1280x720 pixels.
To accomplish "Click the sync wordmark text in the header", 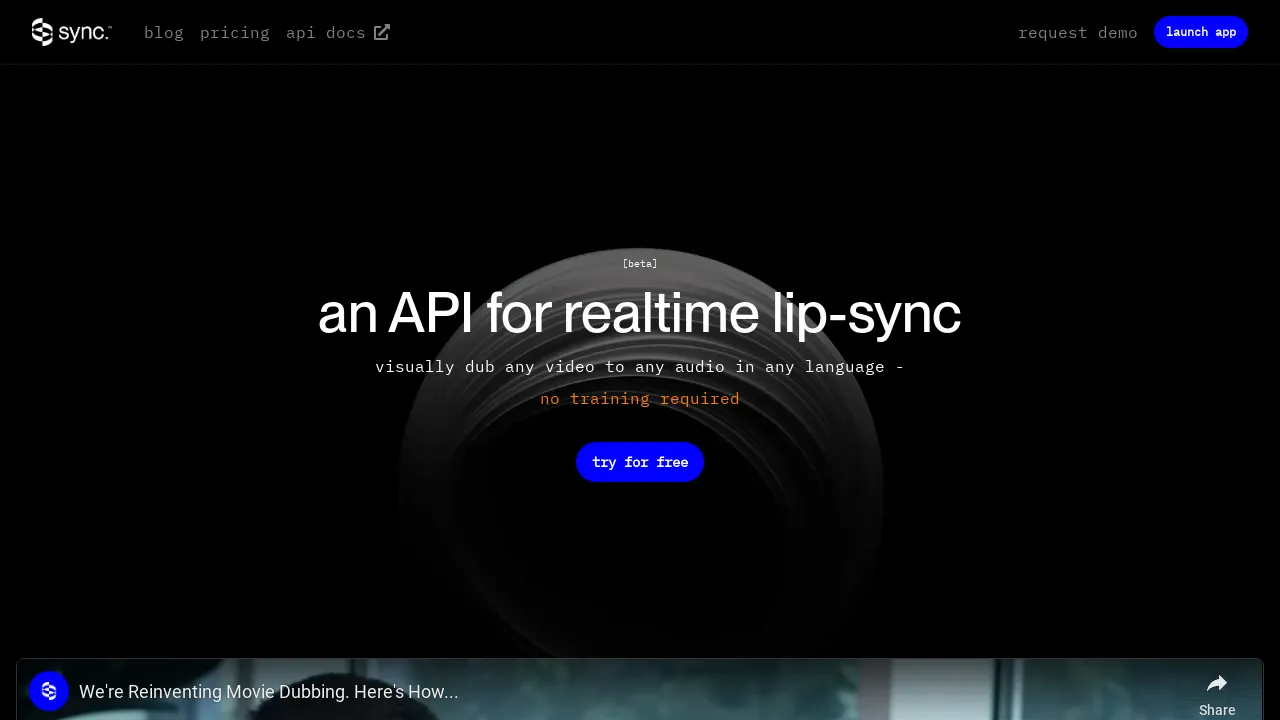I will click(x=85, y=32).
